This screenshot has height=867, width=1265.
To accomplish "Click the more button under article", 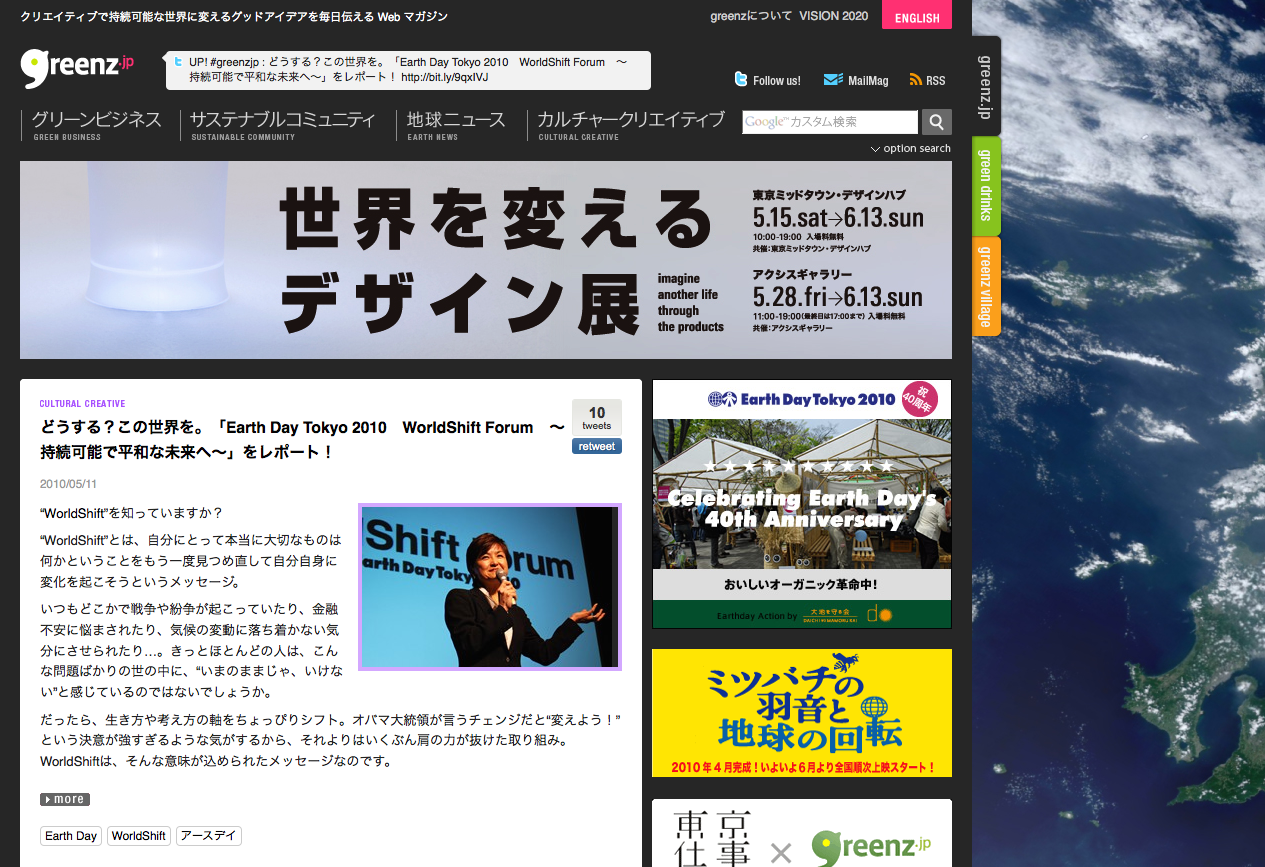I will (65, 799).
